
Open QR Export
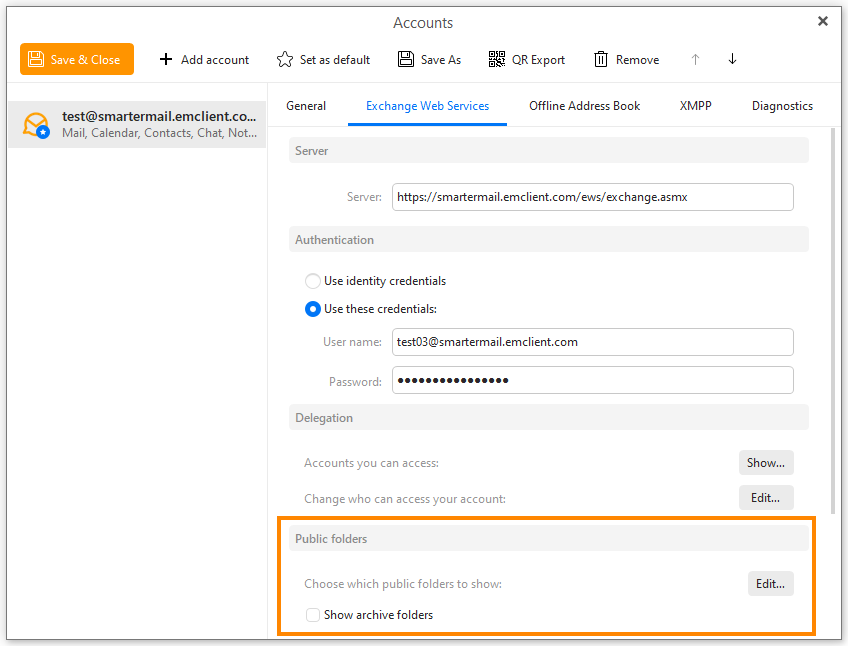pyautogui.click(x=526, y=59)
